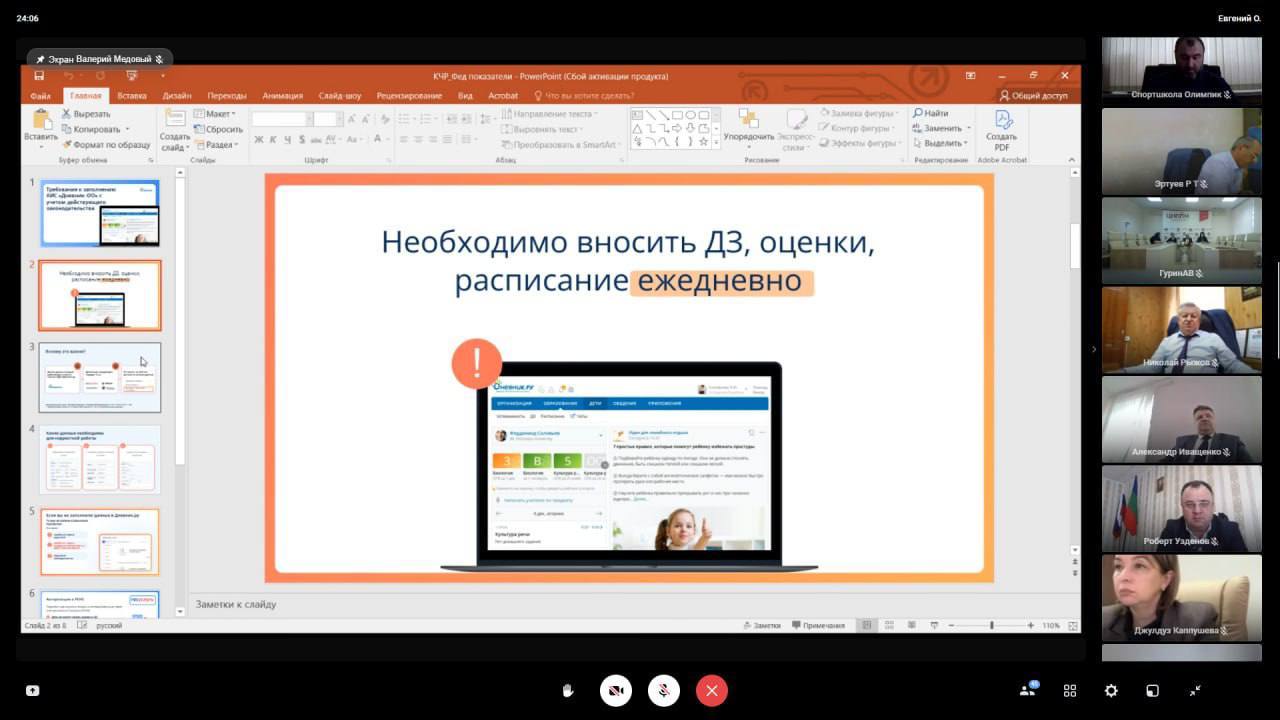Open Заливка фигуры shape fill dropdown
Viewport: 1280px width, 720px height.
859,113
